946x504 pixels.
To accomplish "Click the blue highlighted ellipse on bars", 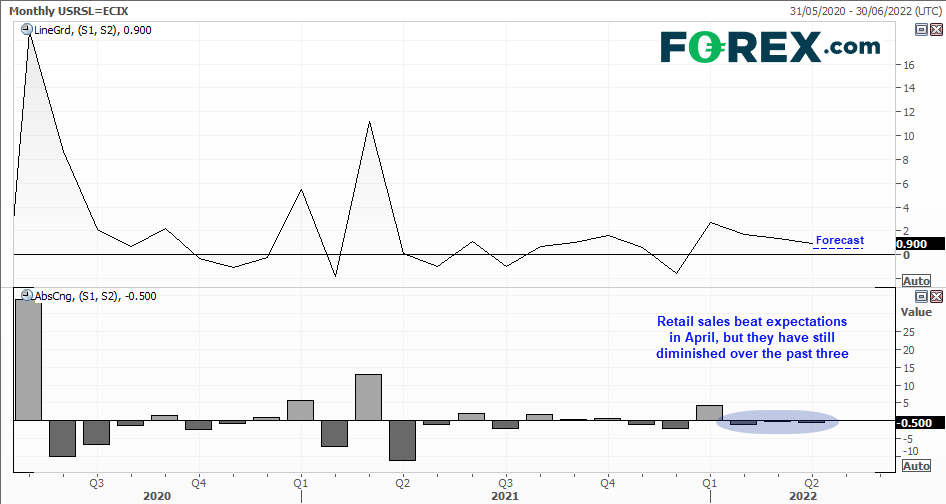I will (x=778, y=422).
